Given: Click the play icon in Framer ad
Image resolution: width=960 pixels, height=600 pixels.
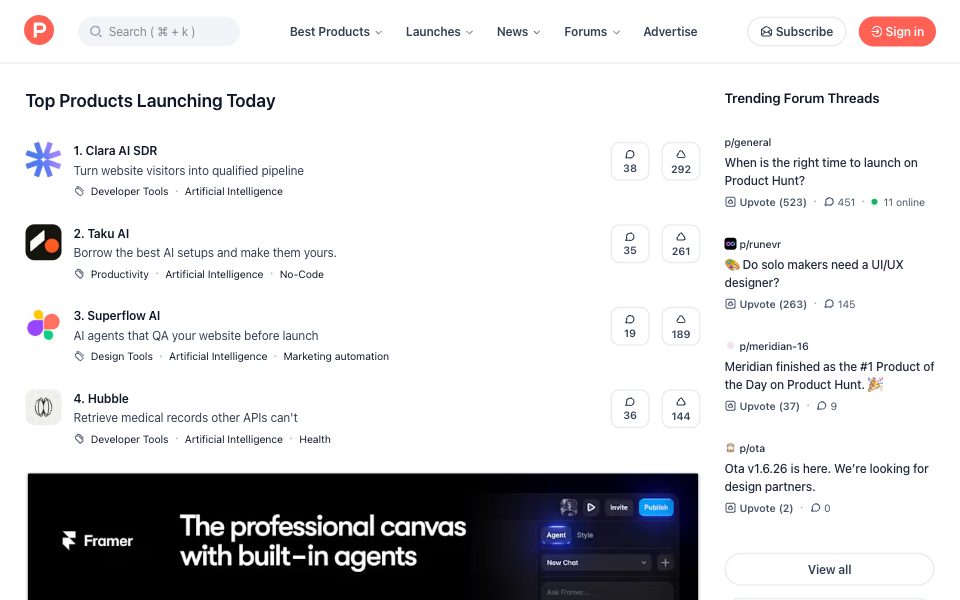Looking at the screenshot, I should click(x=591, y=507).
